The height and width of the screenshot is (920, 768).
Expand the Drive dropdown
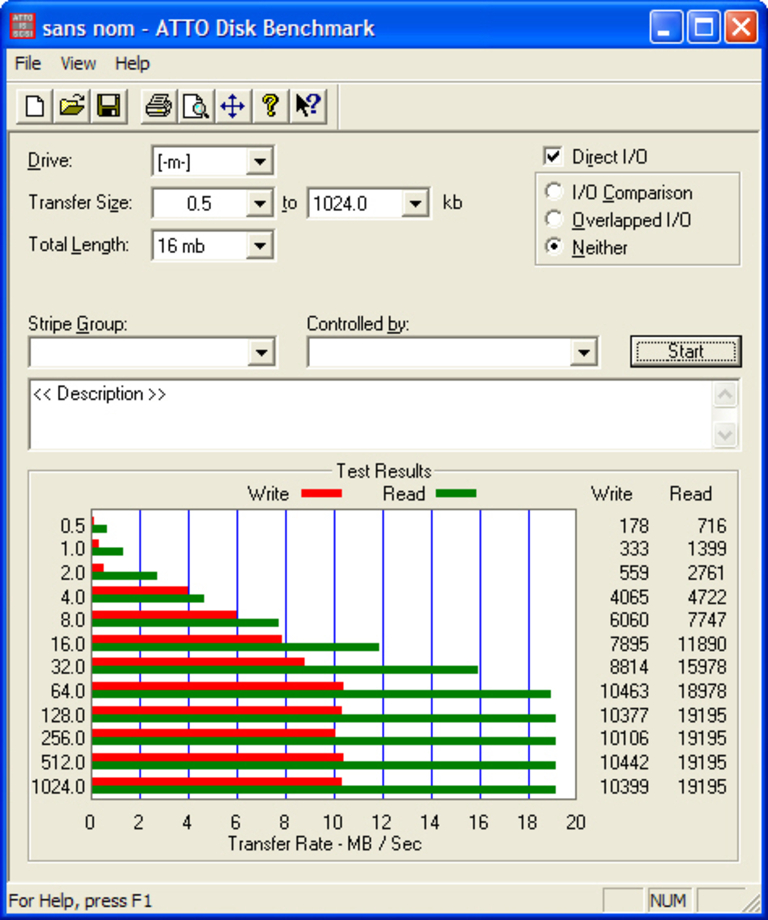(x=259, y=161)
